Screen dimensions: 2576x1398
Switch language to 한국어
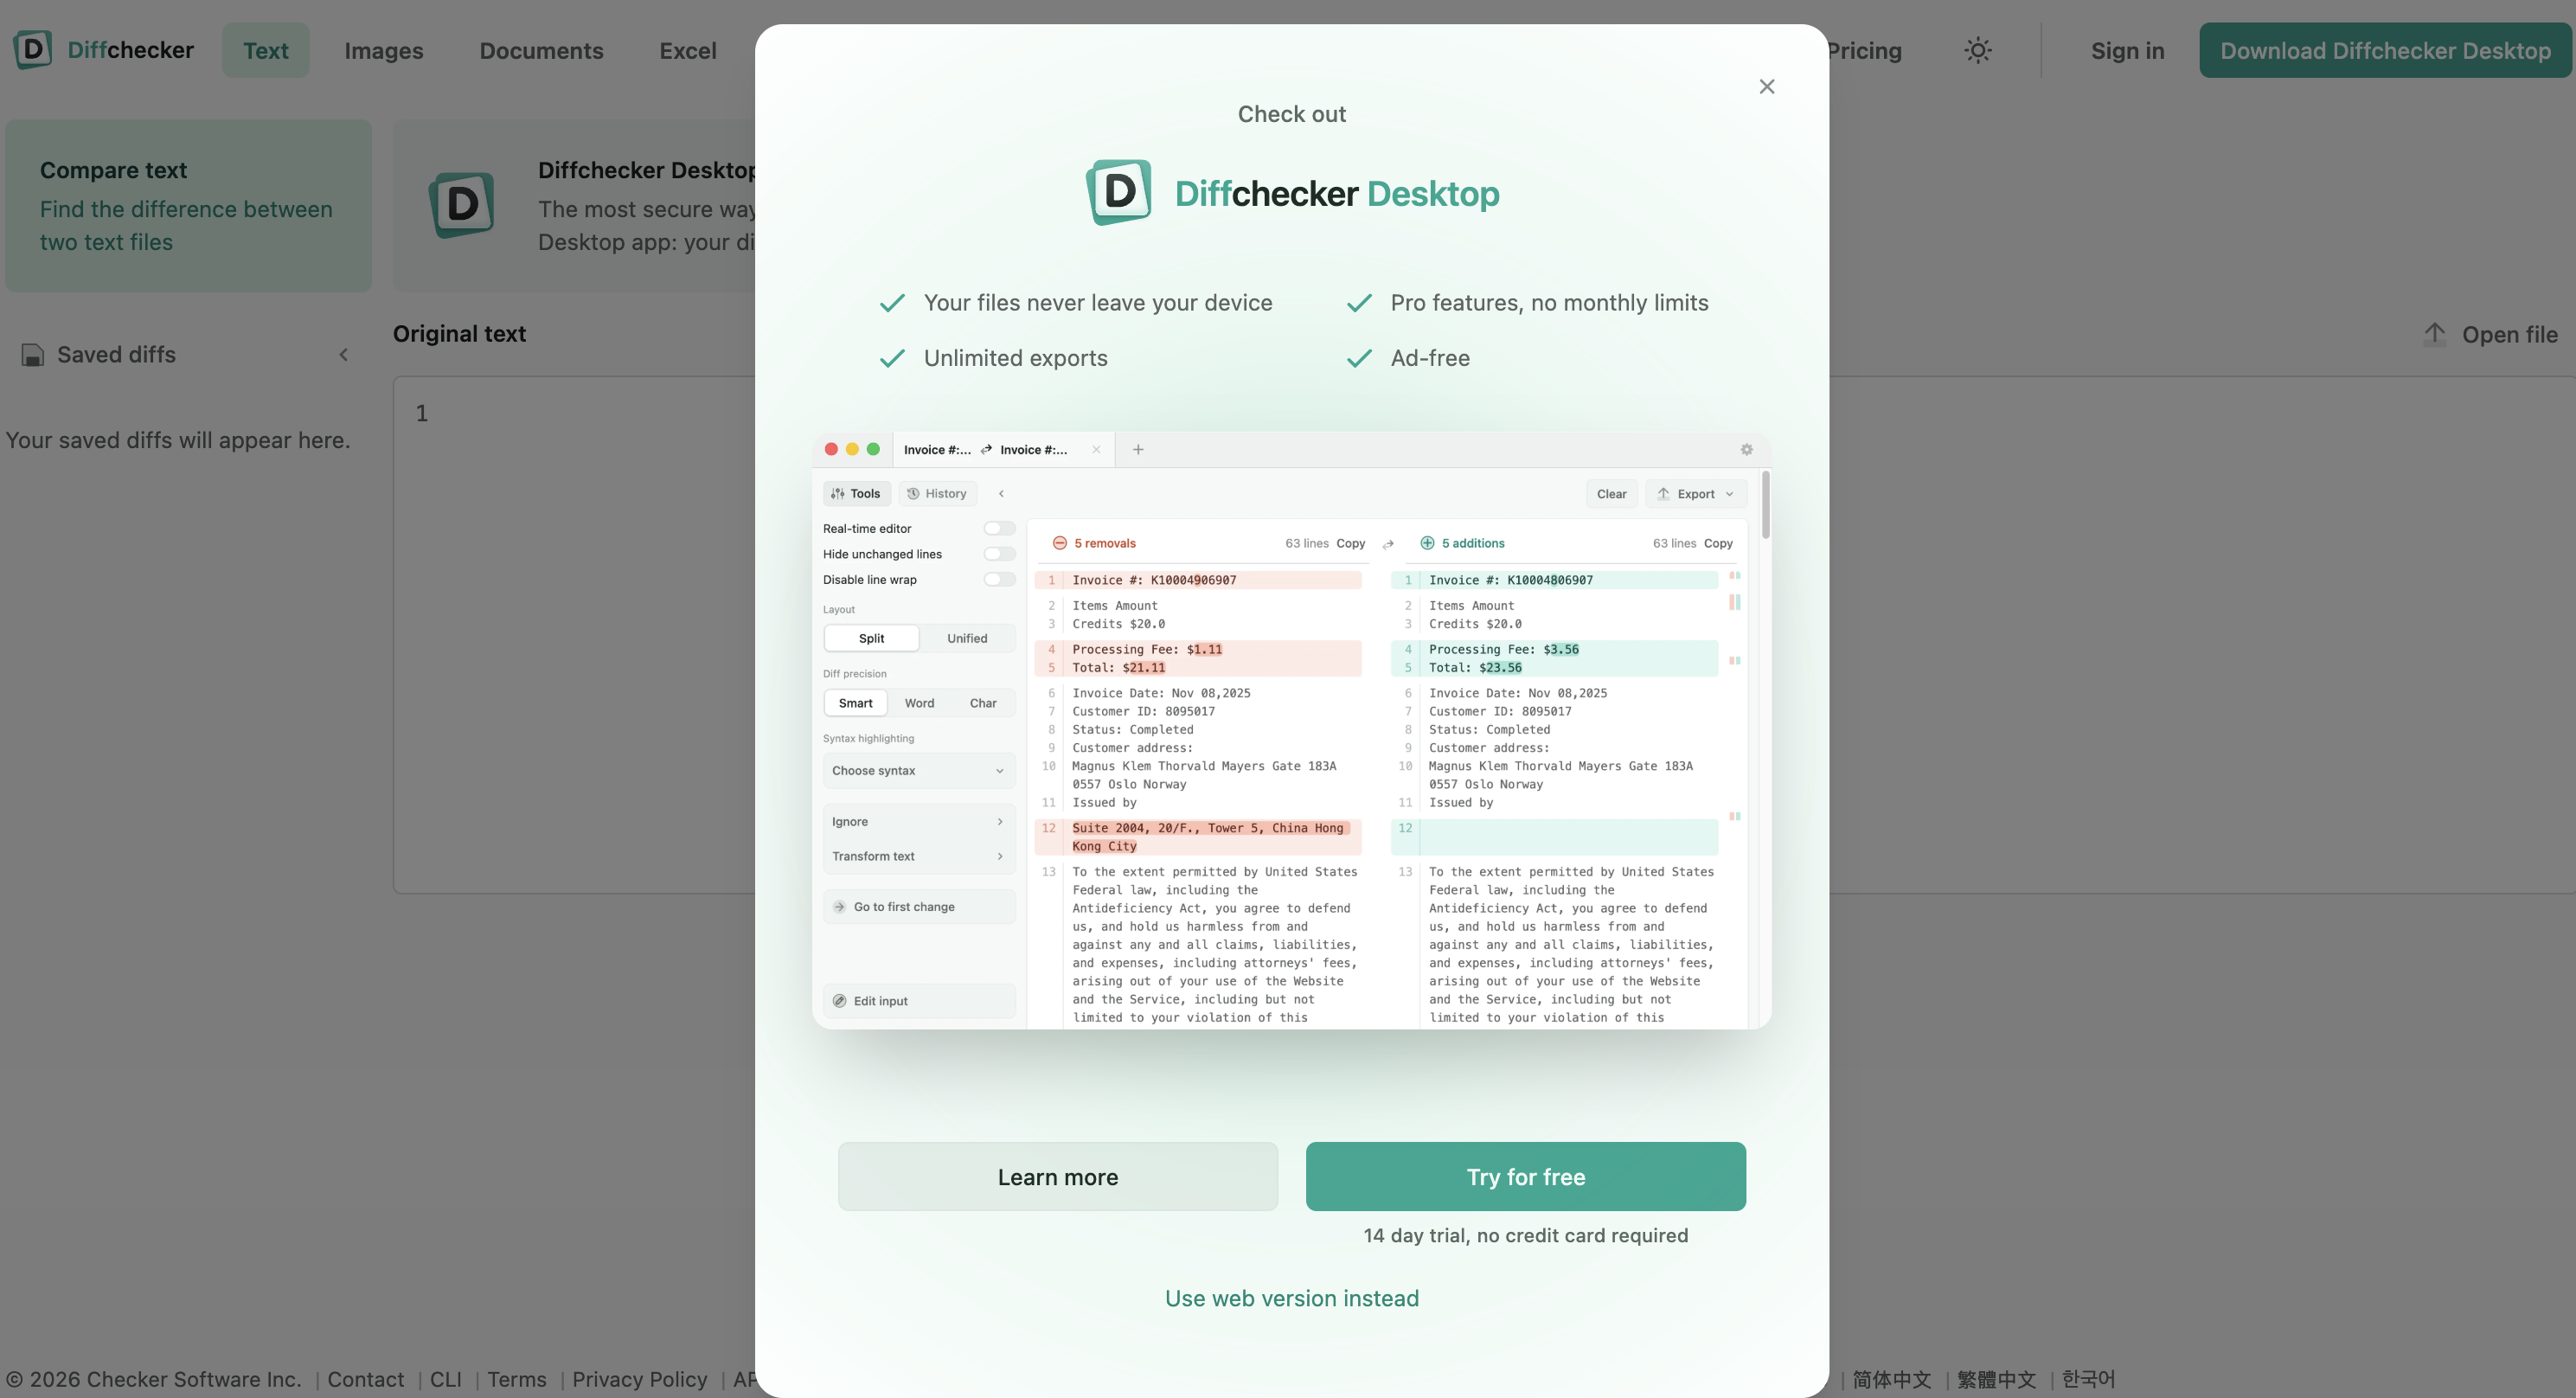click(x=2088, y=1379)
